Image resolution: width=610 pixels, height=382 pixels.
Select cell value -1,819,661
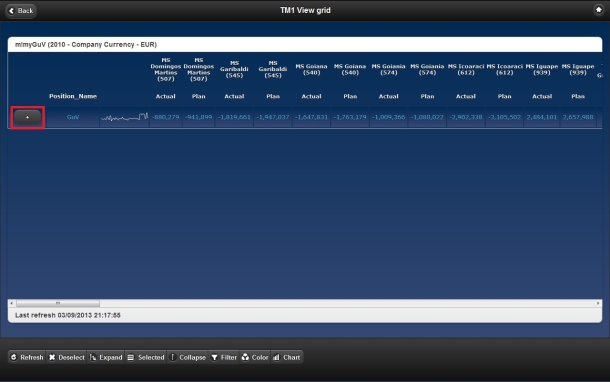[x=234, y=117]
